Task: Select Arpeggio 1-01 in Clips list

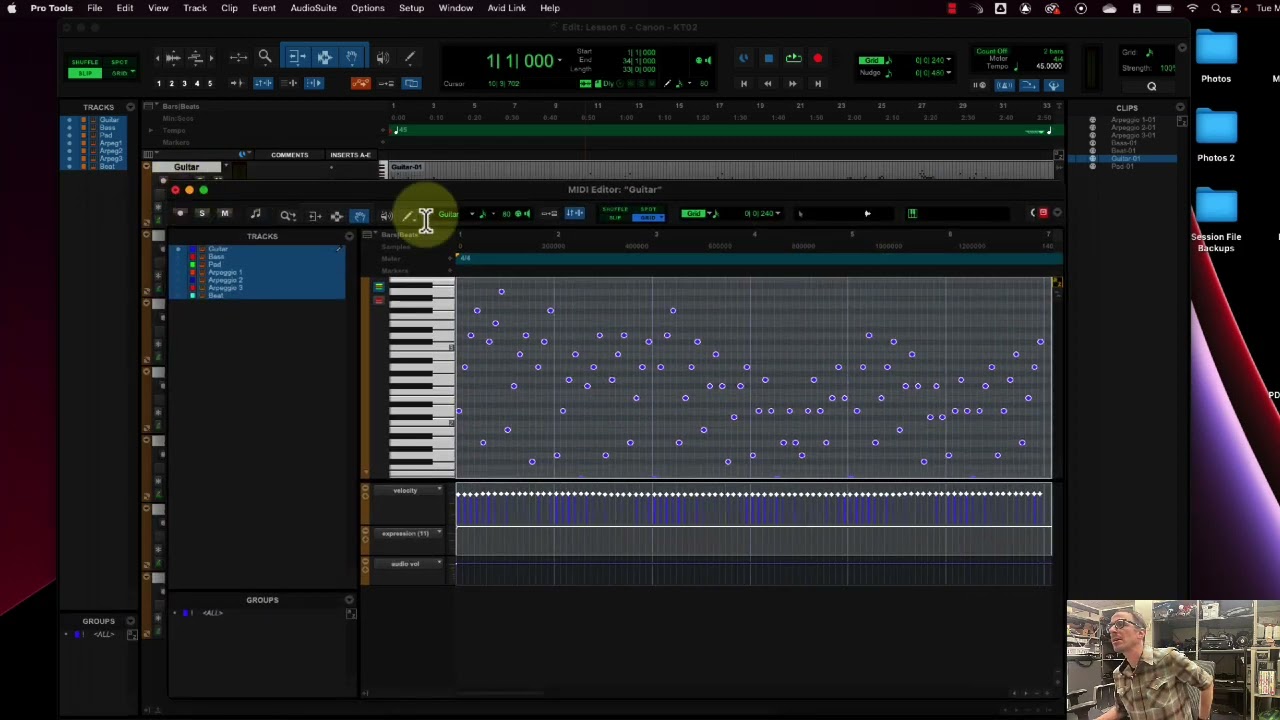Action: [1133, 120]
